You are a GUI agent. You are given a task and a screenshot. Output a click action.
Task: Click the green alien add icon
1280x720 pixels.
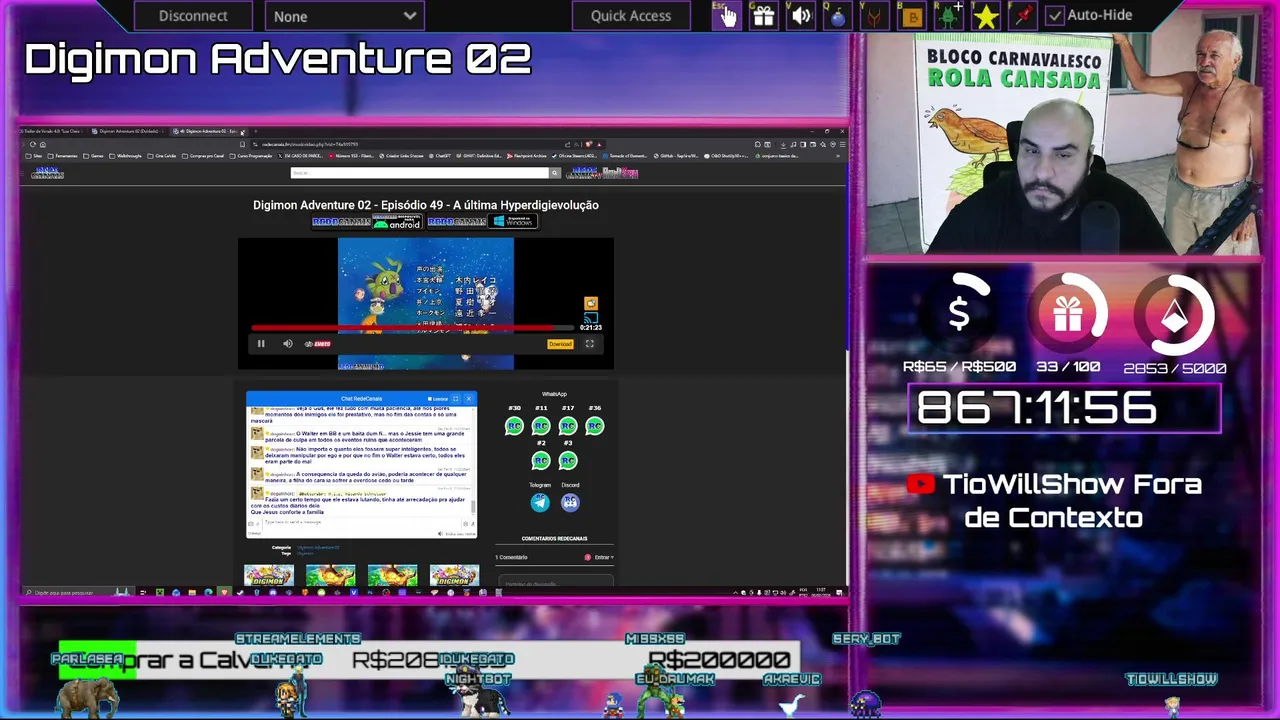tap(949, 15)
